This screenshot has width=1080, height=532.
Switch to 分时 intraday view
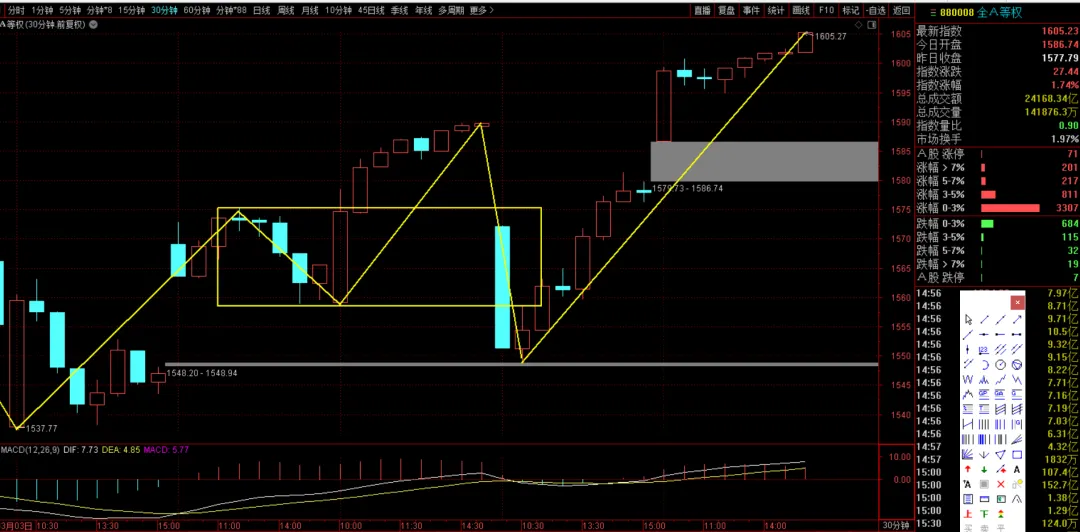tap(17, 10)
